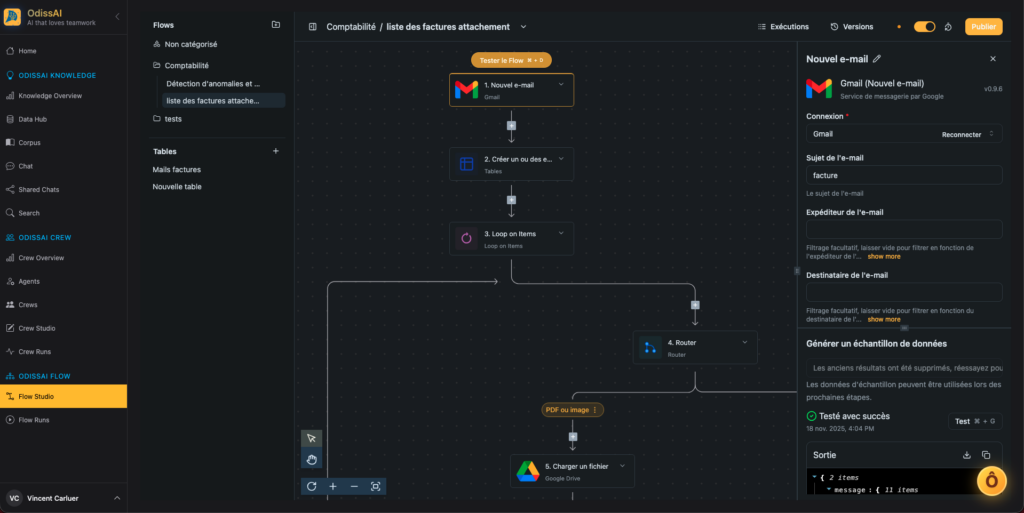1024x513 pixels.
Task: Download the Sortie output data
Action: click(x=967, y=455)
